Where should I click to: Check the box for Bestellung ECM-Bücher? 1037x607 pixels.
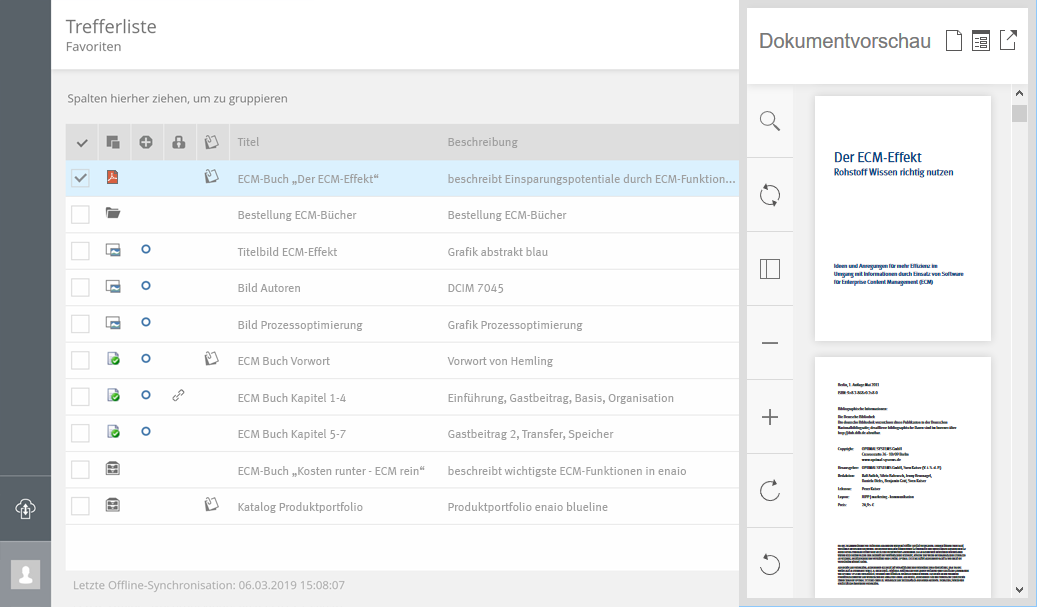tap(81, 215)
